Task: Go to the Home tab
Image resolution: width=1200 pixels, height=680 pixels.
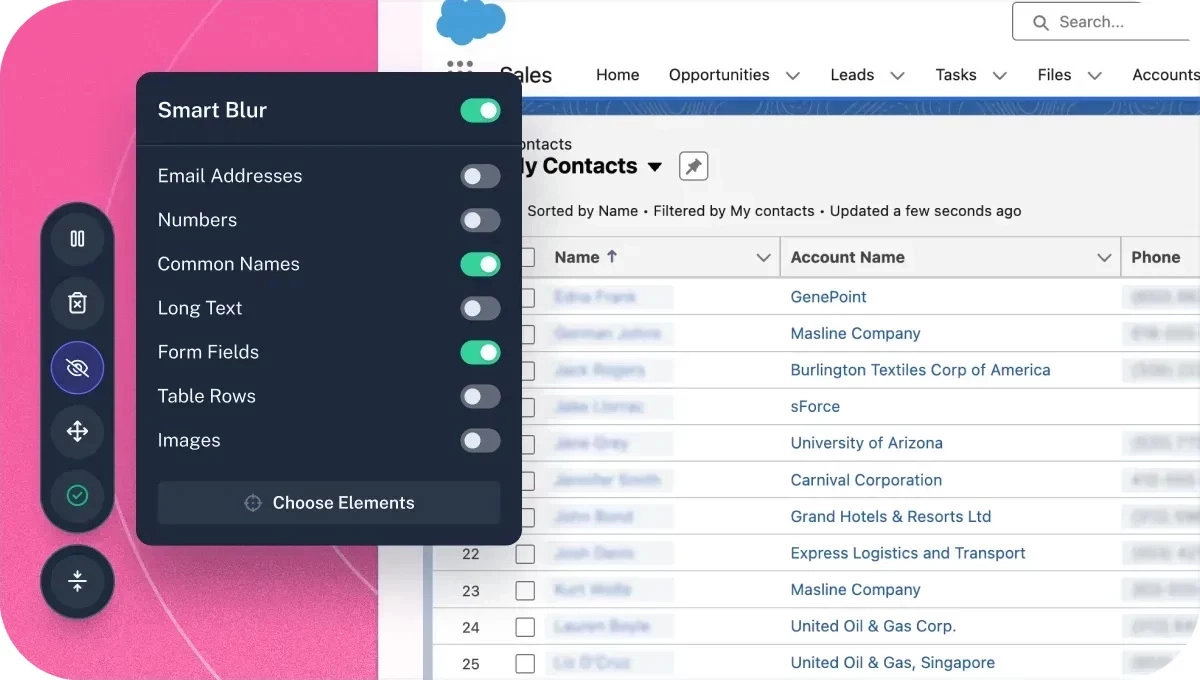Action: pos(617,75)
